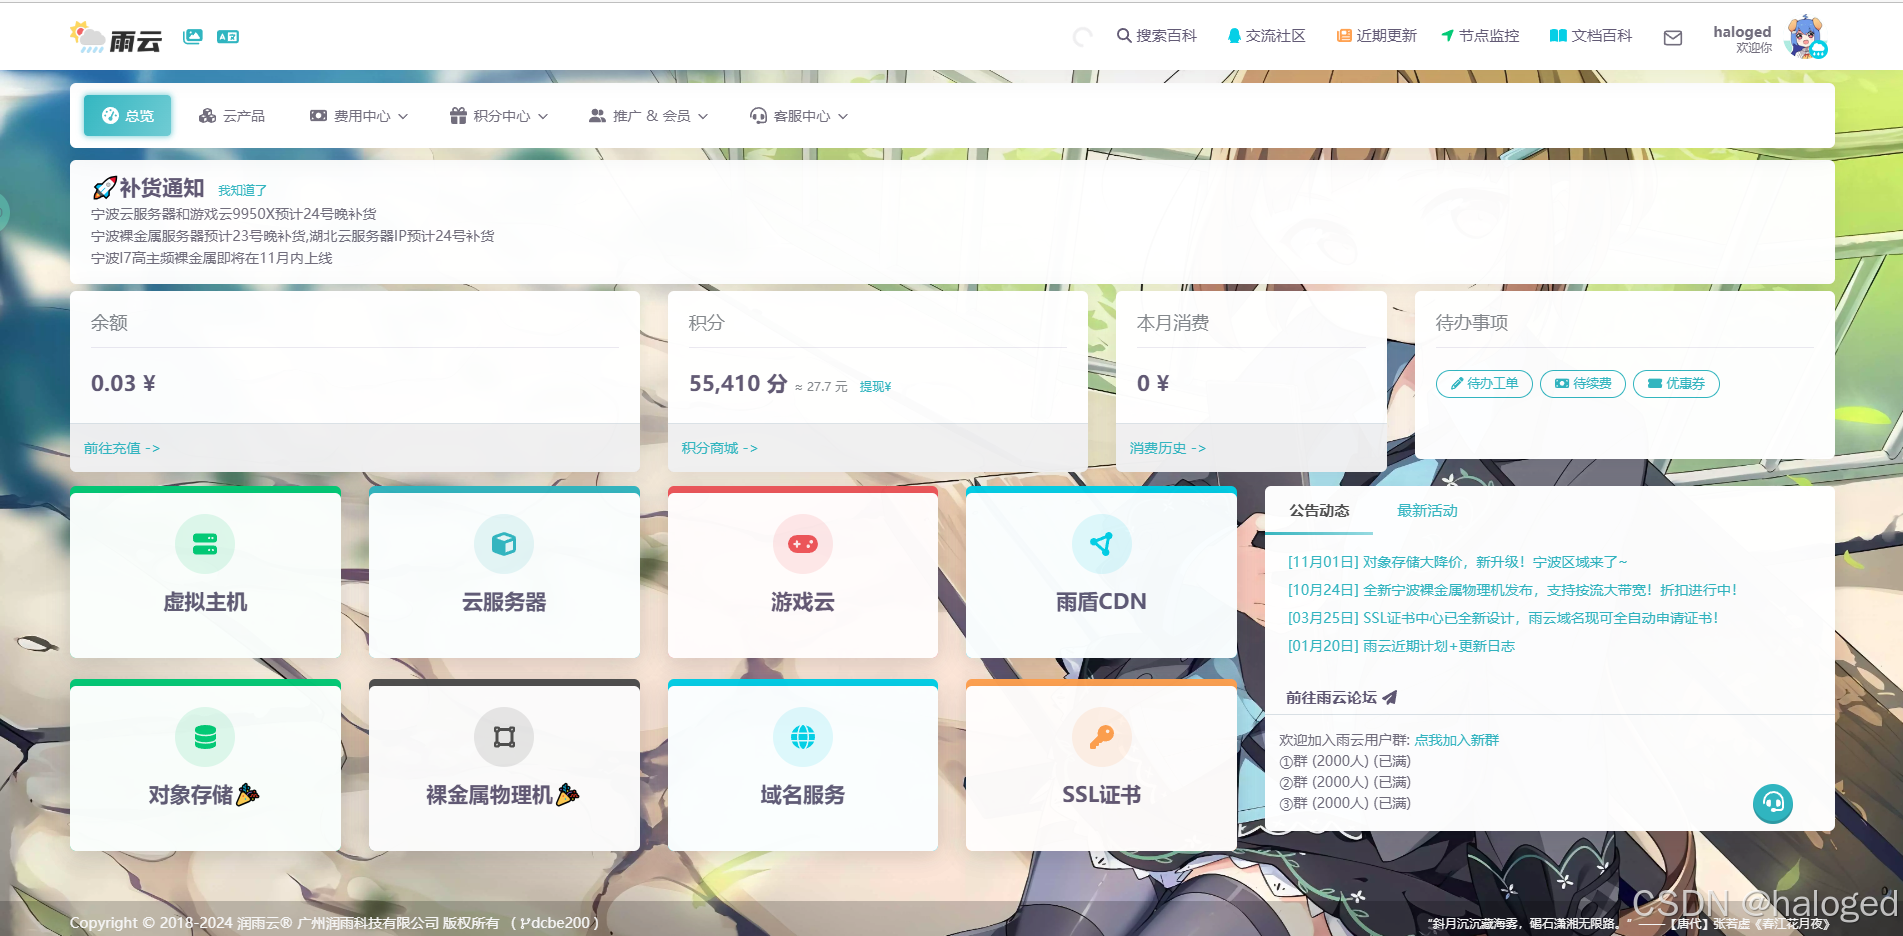Expand the 积分中心 dropdown menu
This screenshot has width=1903, height=936.
(499, 116)
